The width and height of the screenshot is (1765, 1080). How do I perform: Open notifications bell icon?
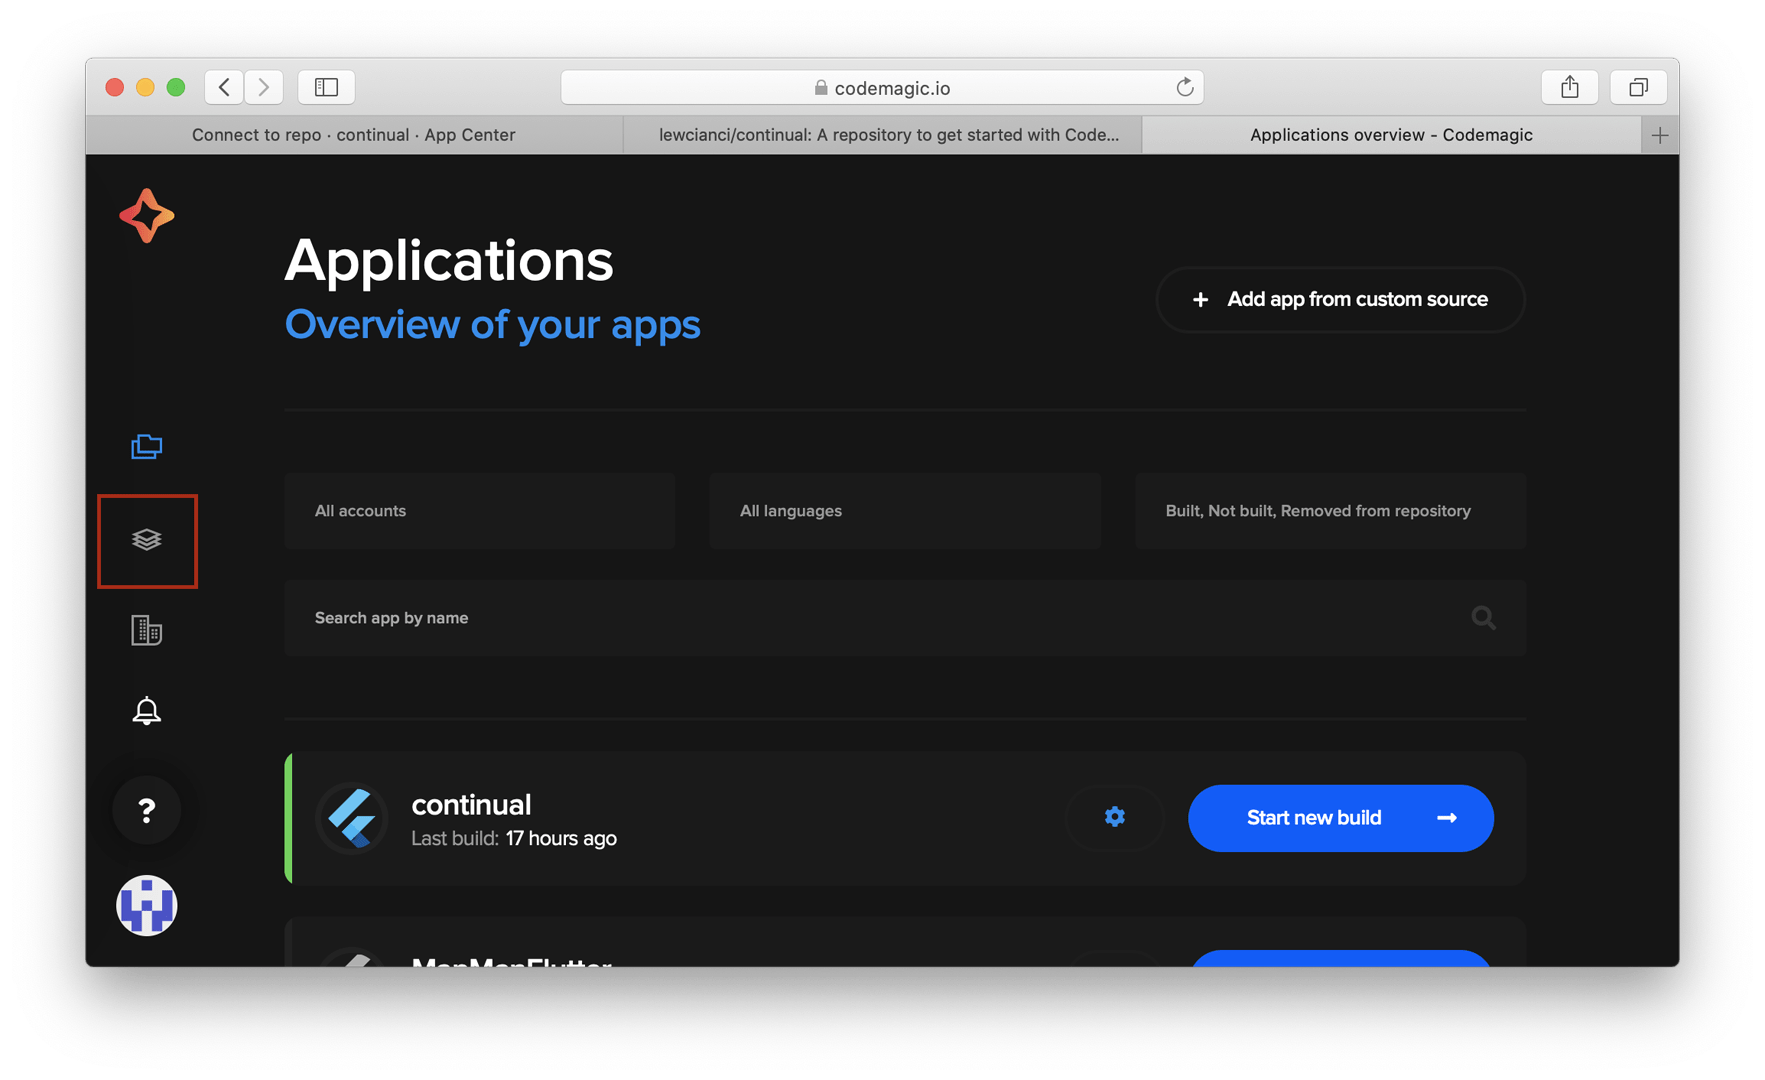point(147,710)
